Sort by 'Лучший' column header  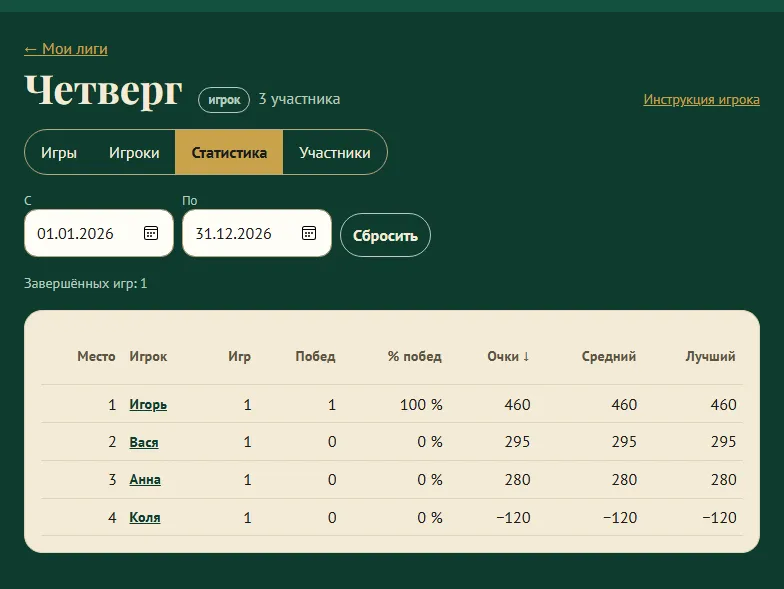[710, 356]
